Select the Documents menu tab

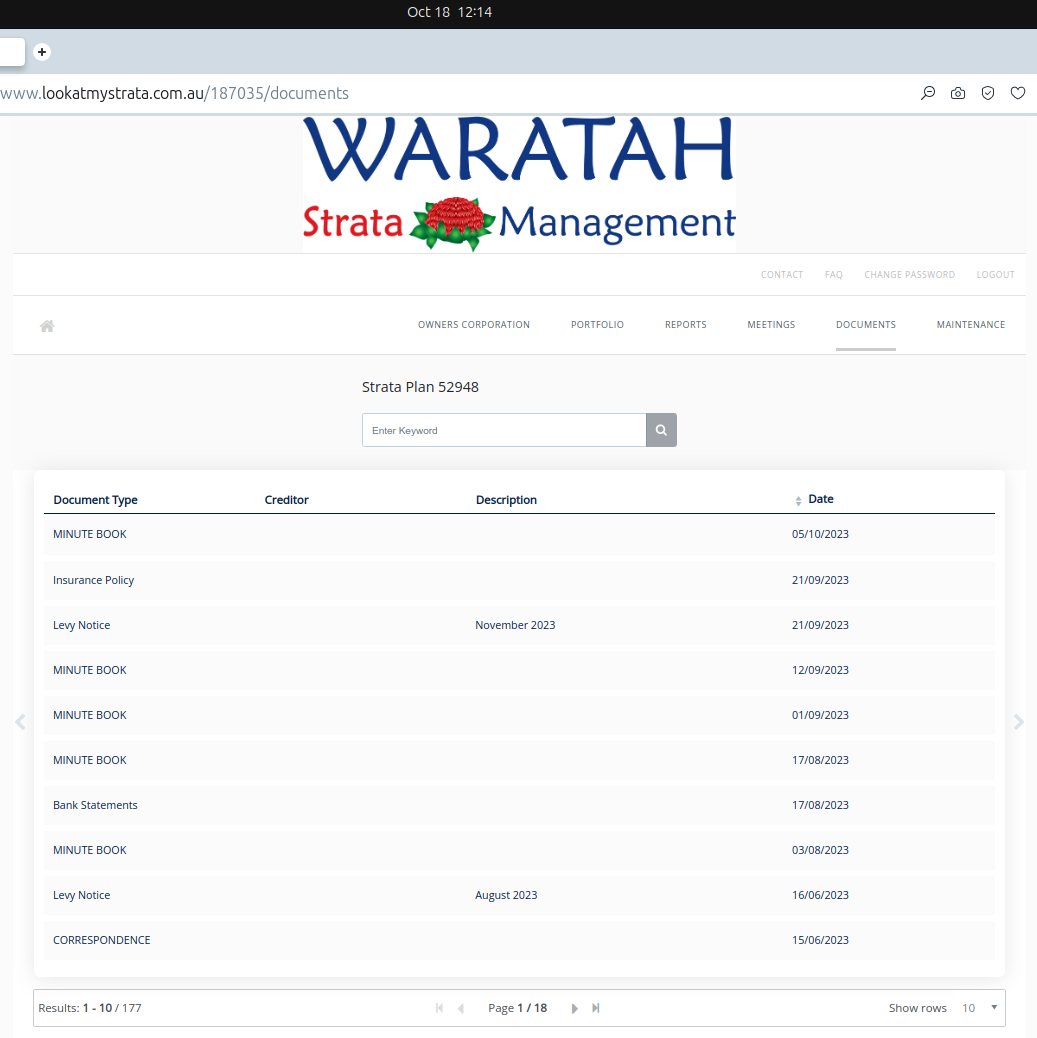(865, 324)
